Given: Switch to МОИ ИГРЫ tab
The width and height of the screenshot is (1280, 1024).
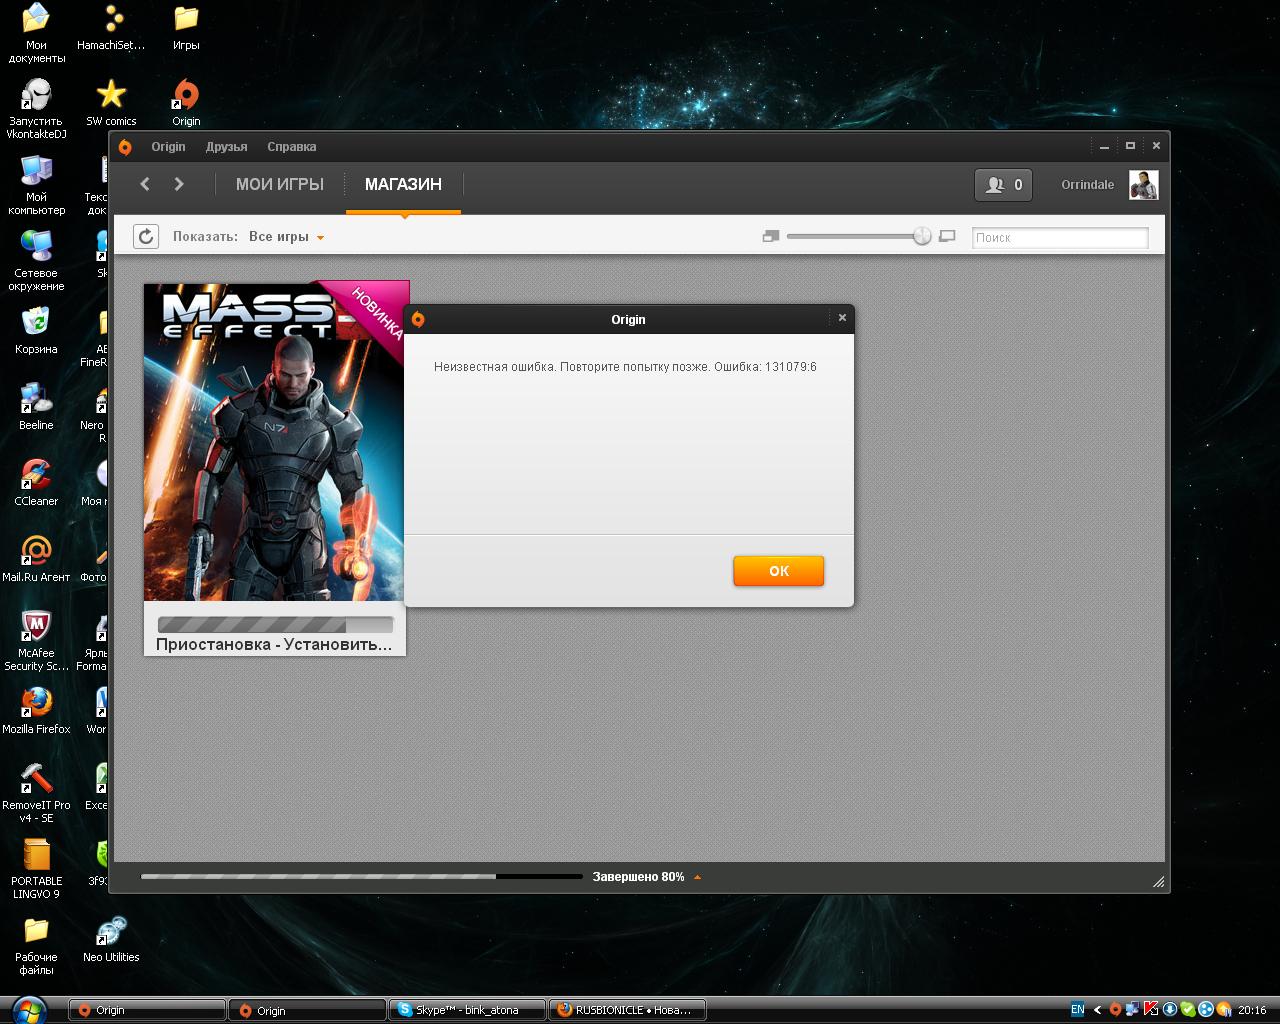Looking at the screenshot, I should 280,184.
